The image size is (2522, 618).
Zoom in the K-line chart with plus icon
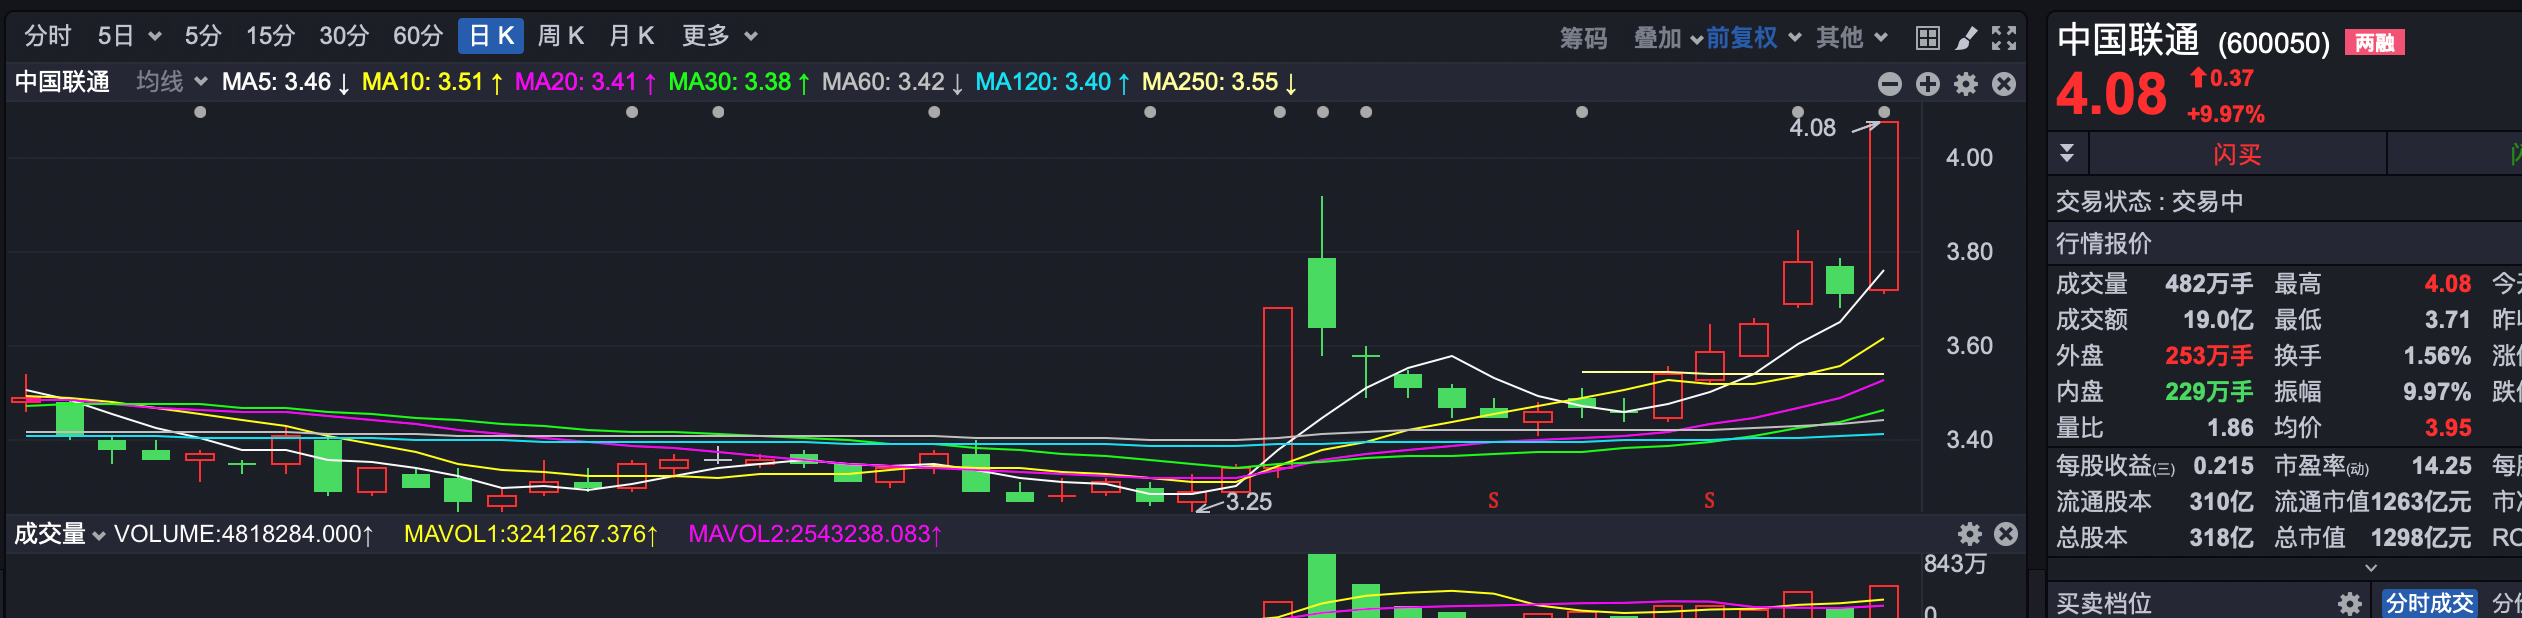pos(1928,84)
